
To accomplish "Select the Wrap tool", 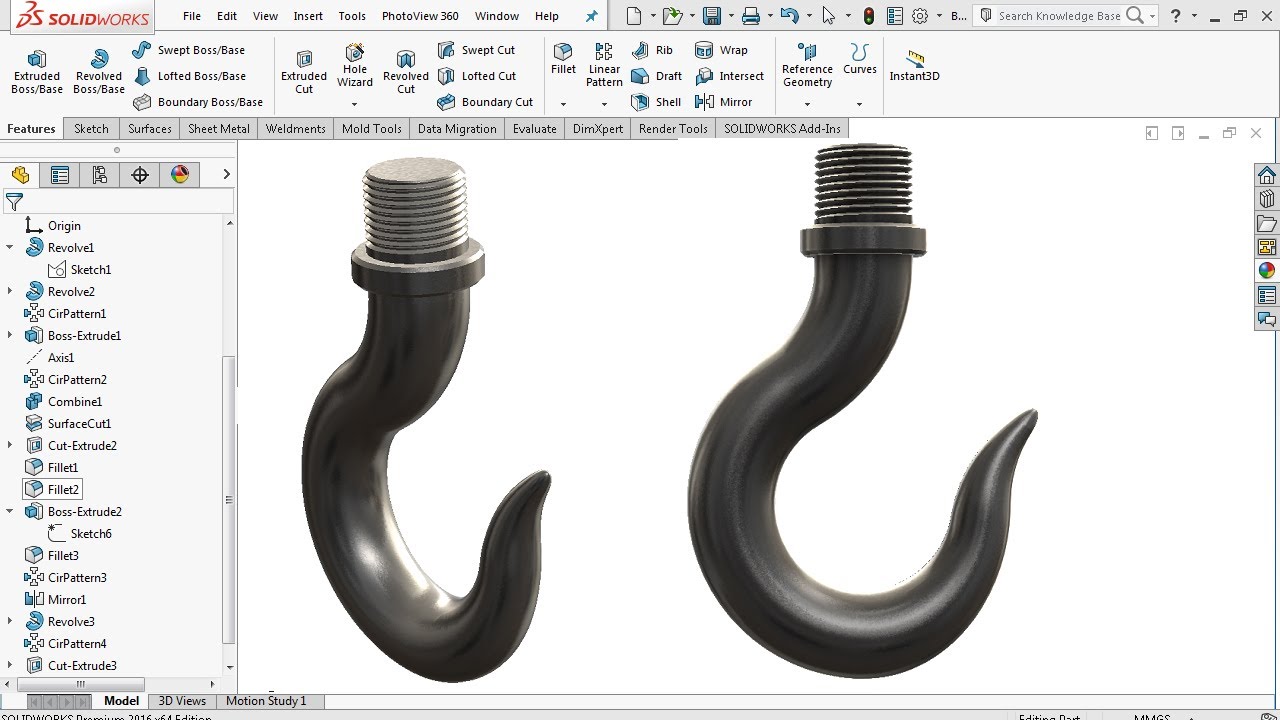I will 721,50.
